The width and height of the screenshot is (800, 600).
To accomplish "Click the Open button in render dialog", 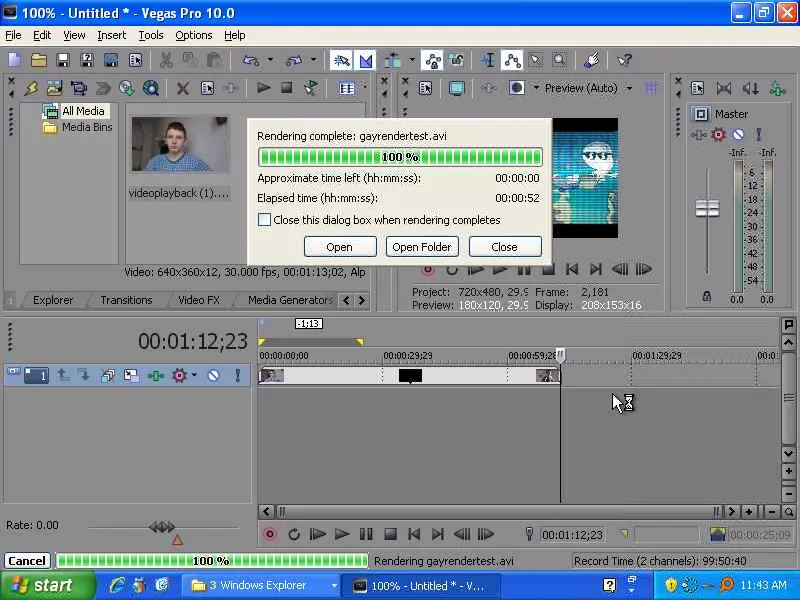I will (x=340, y=247).
